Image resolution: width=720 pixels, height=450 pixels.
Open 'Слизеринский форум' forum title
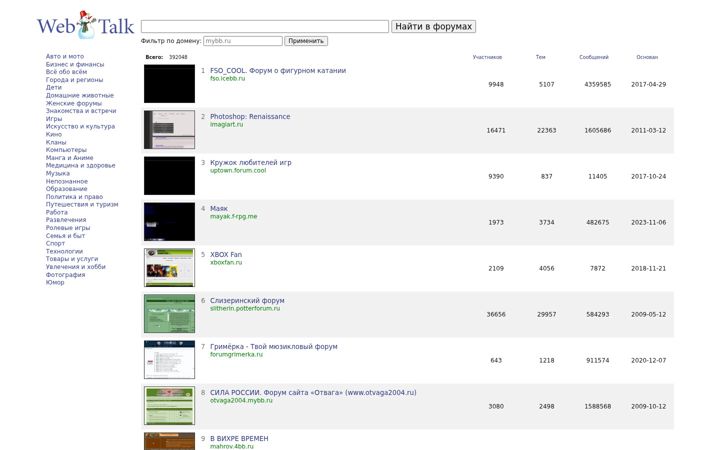(x=247, y=300)
